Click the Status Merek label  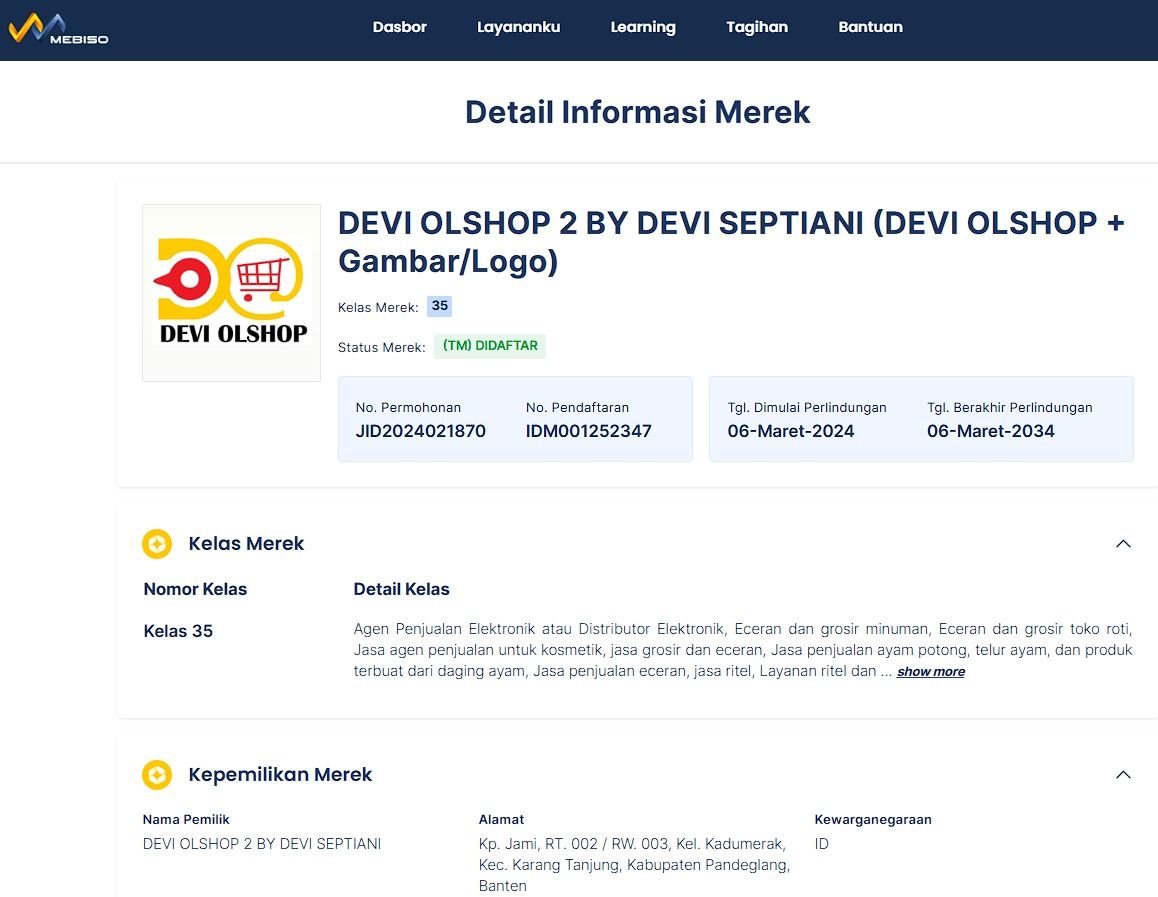[381, 347]
